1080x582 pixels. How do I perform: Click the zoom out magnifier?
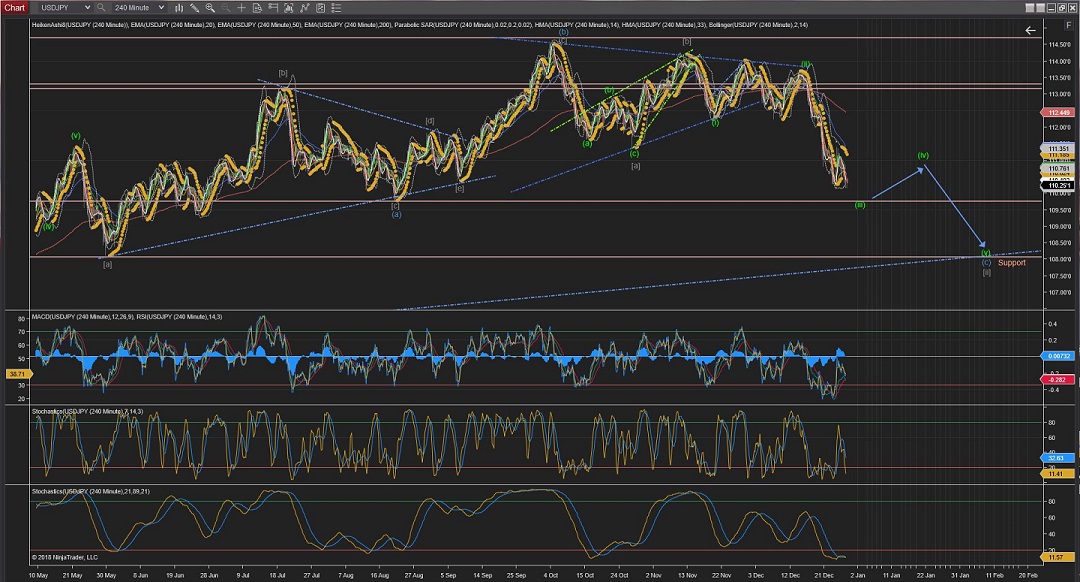(225, 8)
